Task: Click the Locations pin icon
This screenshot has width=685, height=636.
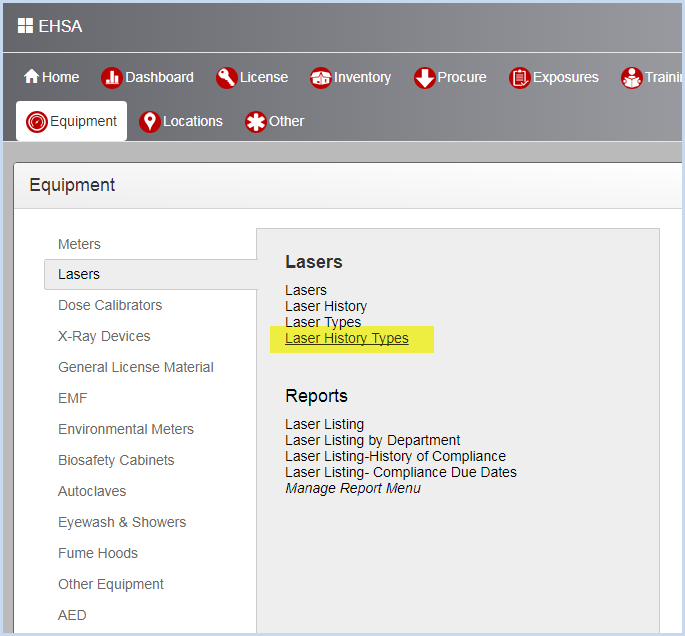Action: coord(149,121)
